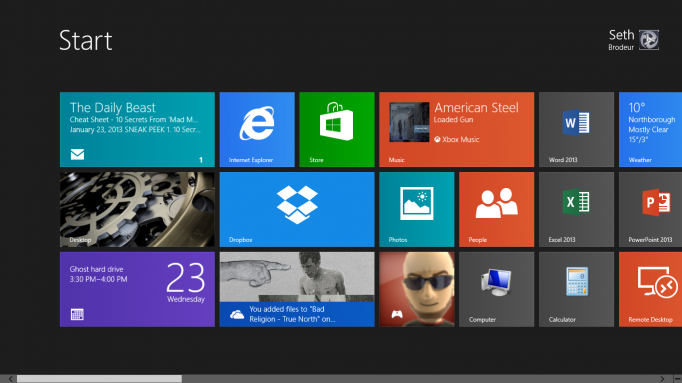Click the 'Mostly Clear' weather text

pyautogui.click(x=648, y=130)
